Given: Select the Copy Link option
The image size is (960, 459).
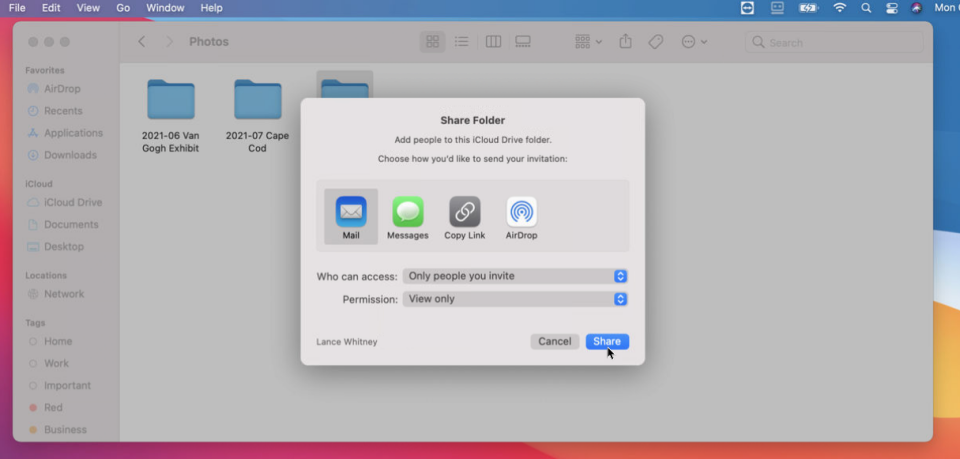Looking at the screenshot, I should coord(464,216).
